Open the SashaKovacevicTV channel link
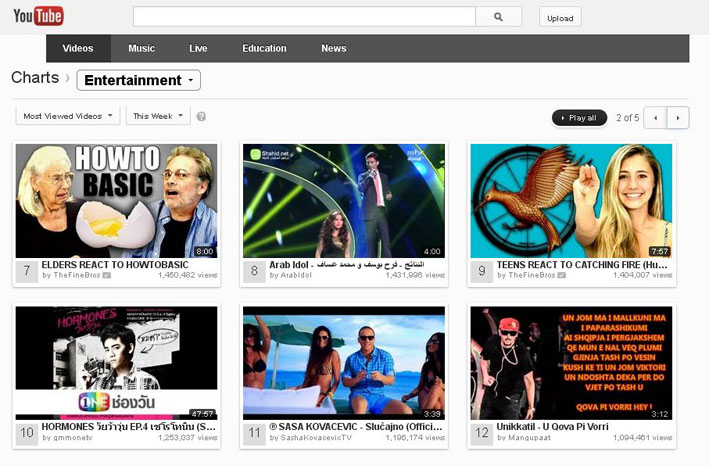The width and height of the screenshot is (709, 466). click(x=316, y=438)
